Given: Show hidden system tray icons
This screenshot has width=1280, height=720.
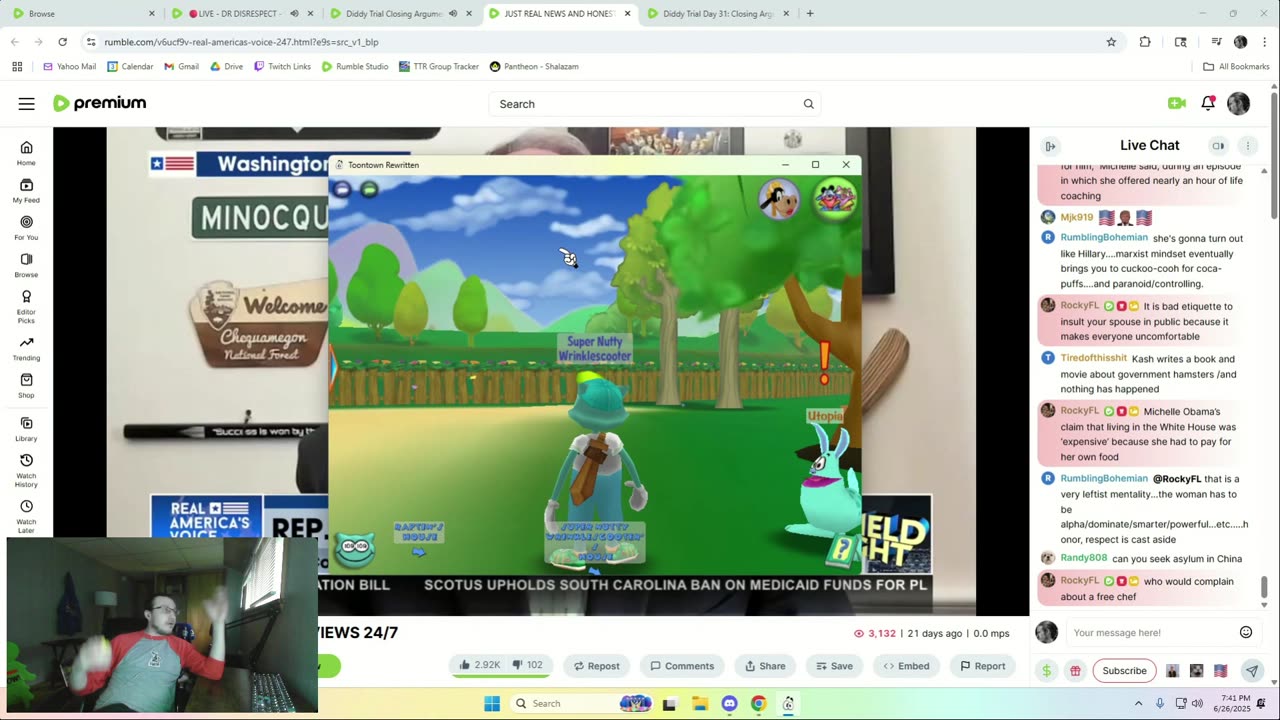Looking at the screenshot, I should 1138,704.
